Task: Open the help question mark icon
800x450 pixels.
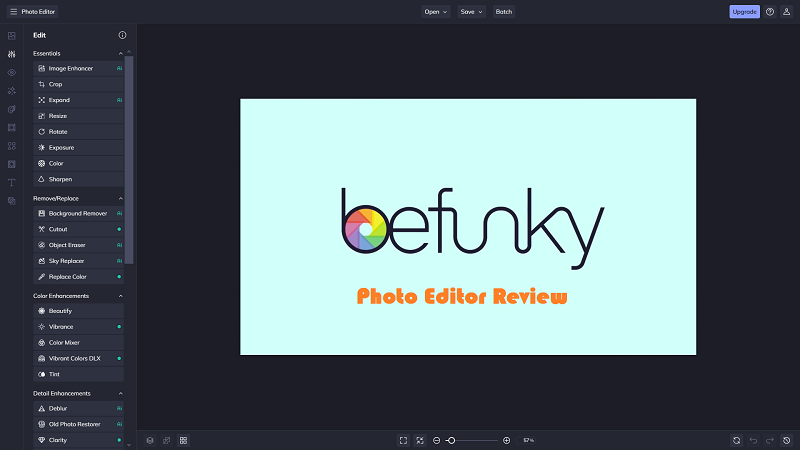Action: [770, 12]
